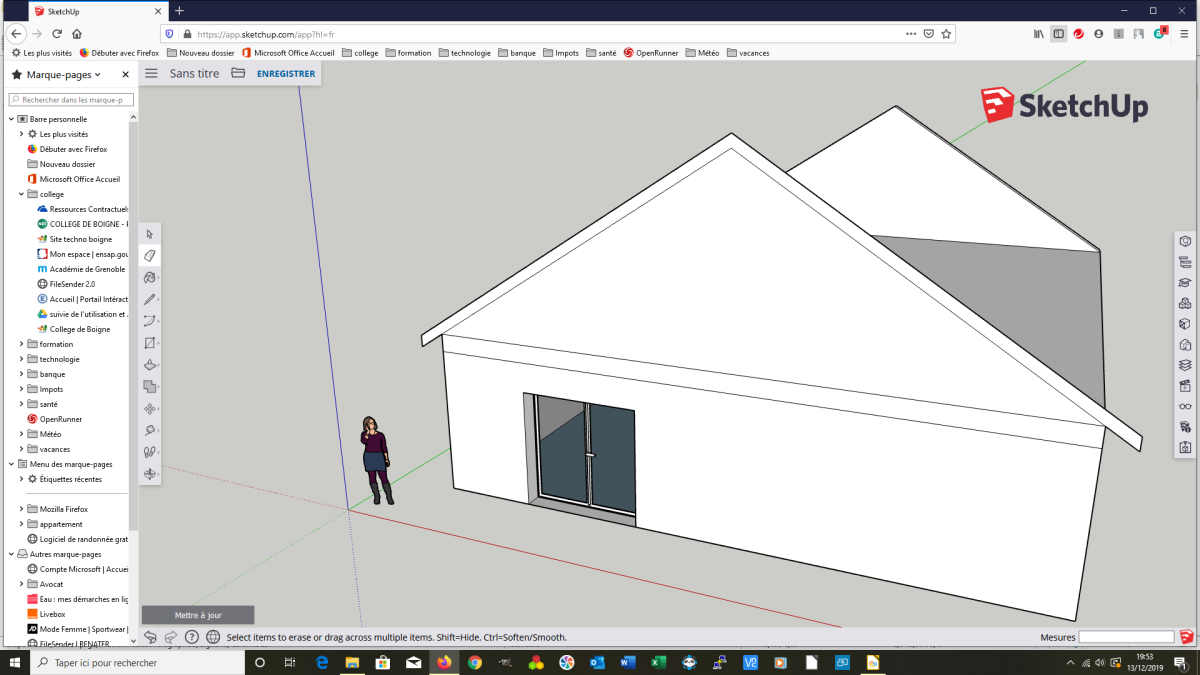Open the SketchUp hamburger menu

click(151, 73)
